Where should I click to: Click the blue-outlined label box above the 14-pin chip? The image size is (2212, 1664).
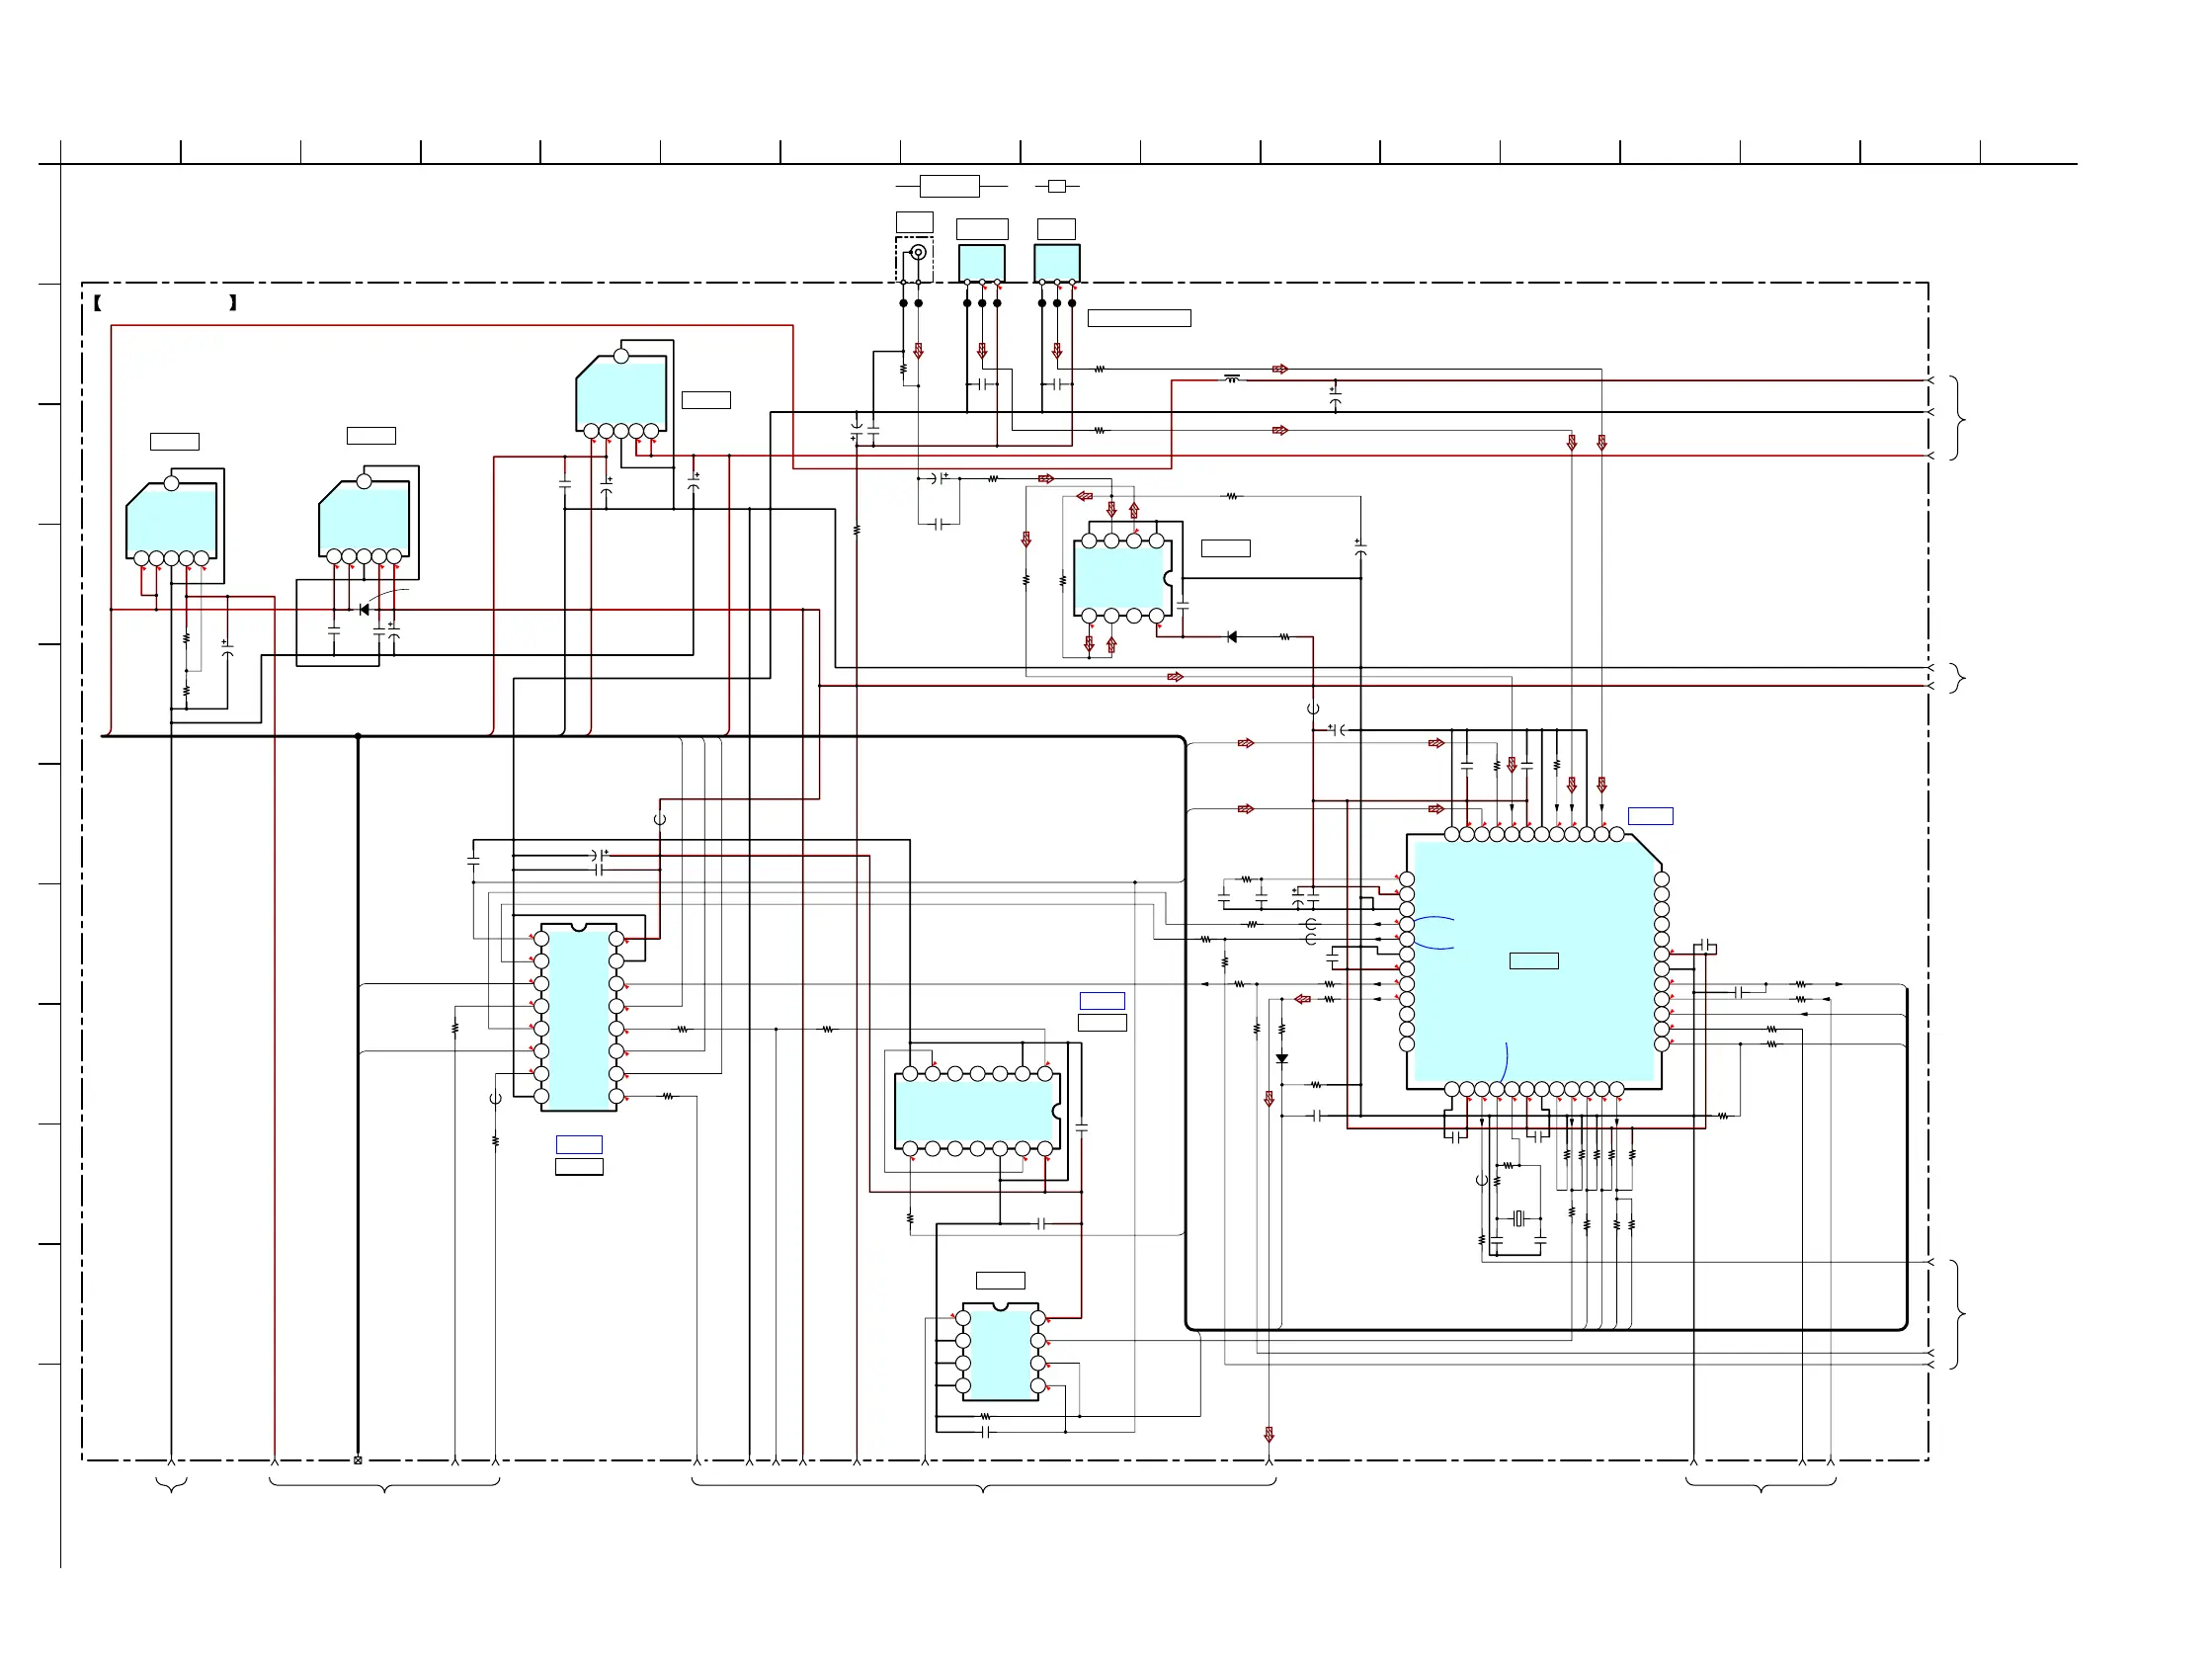point(1102,1001)
